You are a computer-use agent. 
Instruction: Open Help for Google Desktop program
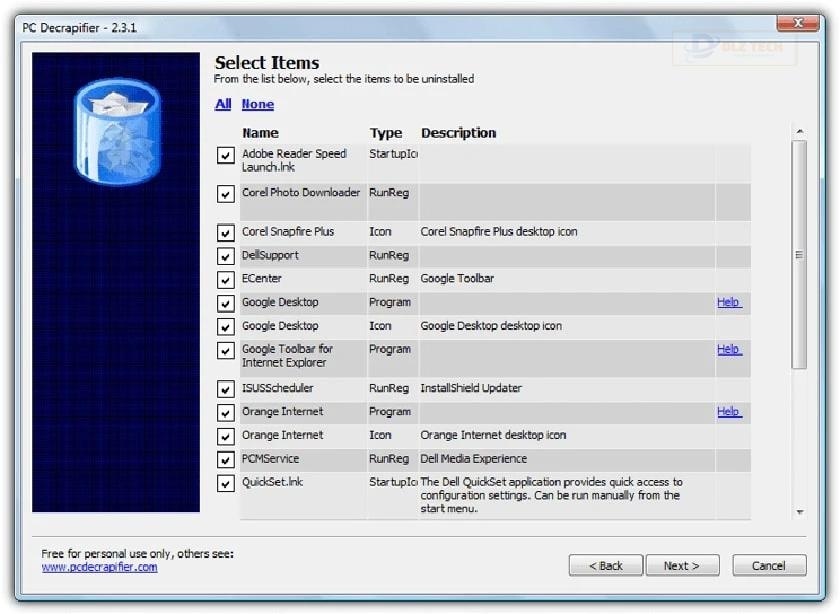(x=729, y=302)
